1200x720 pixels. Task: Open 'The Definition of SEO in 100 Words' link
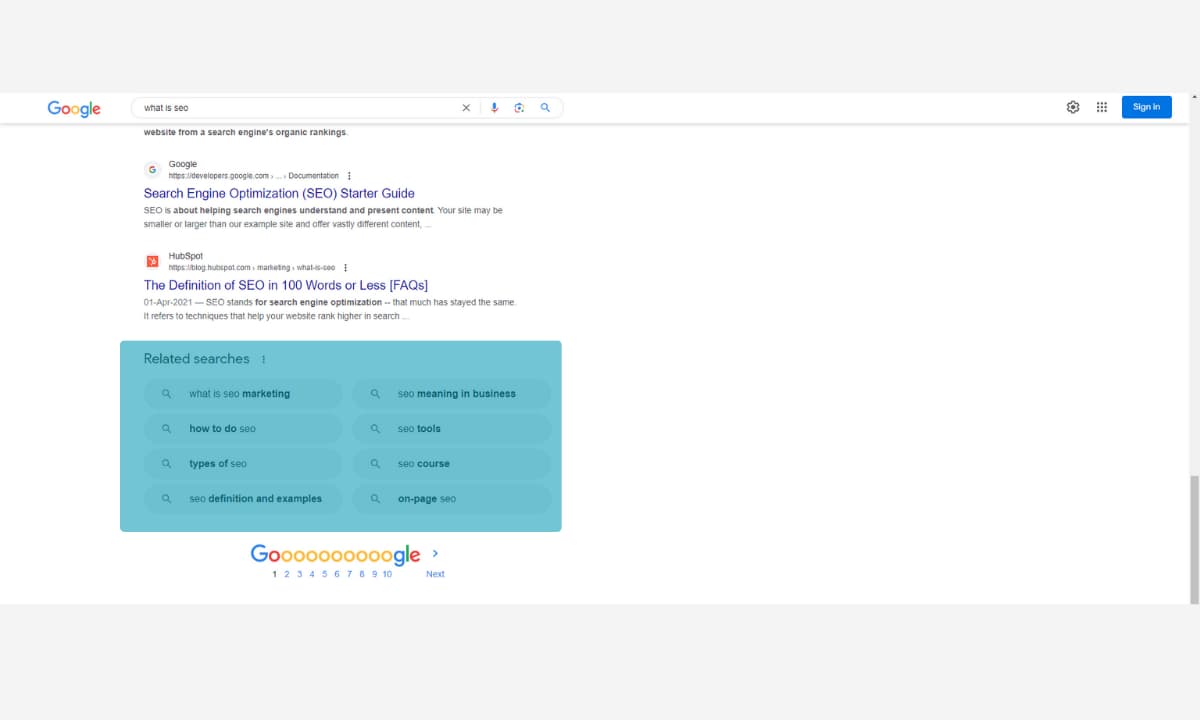[x=286, y=285]
